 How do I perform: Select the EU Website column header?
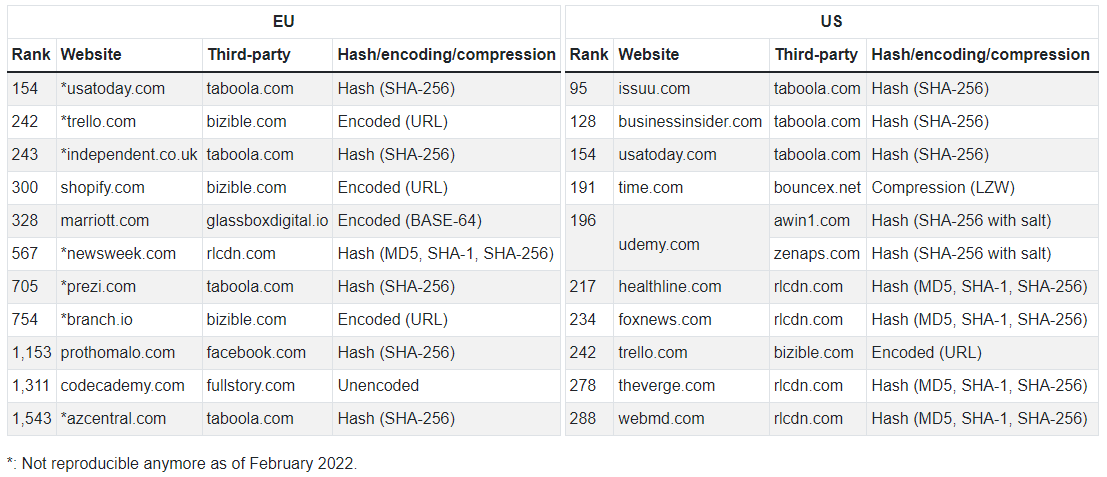129,55
